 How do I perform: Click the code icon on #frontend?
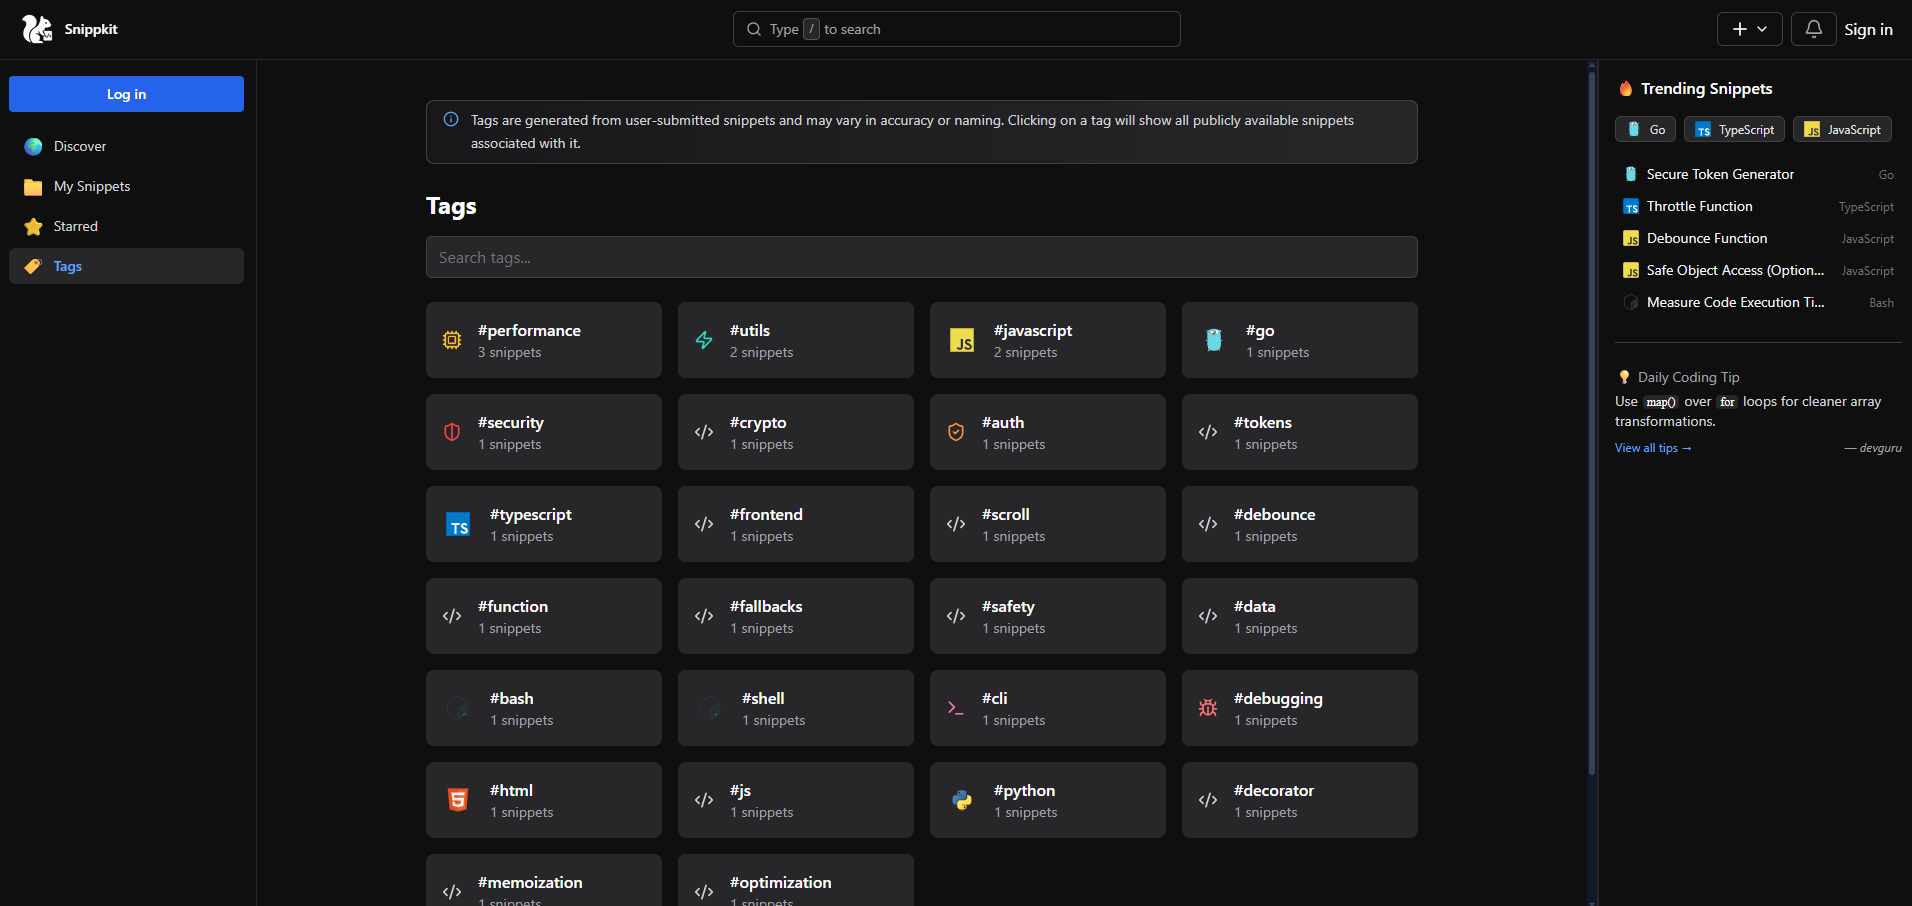704,524
